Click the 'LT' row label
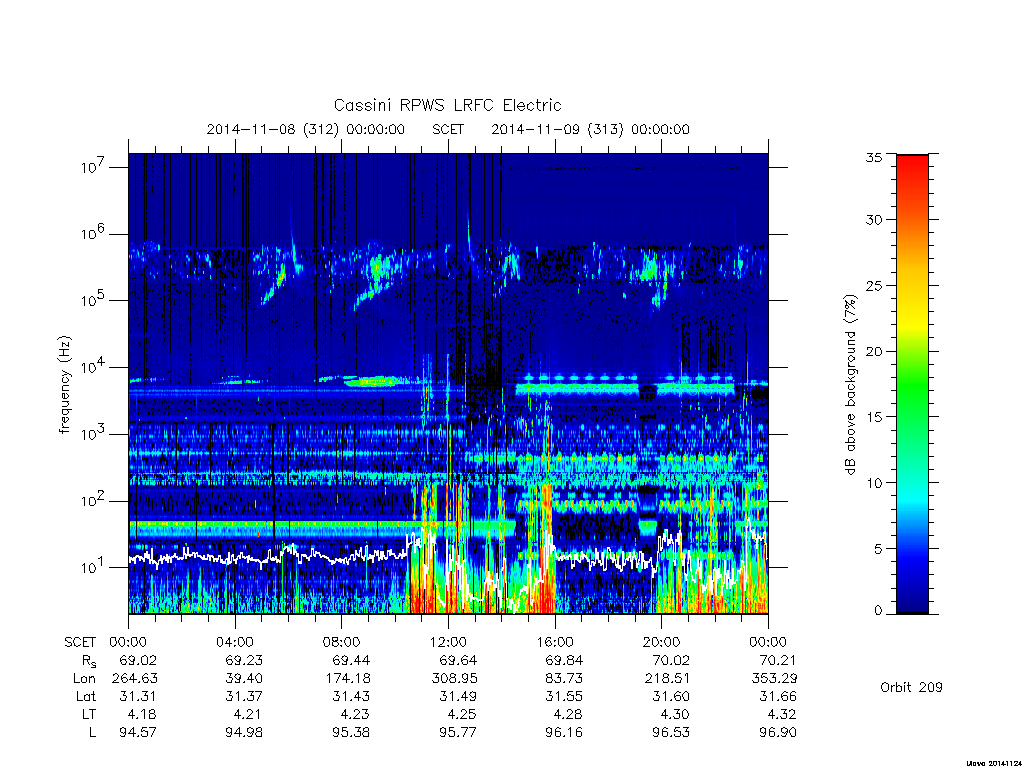 [x=89, y=714]
